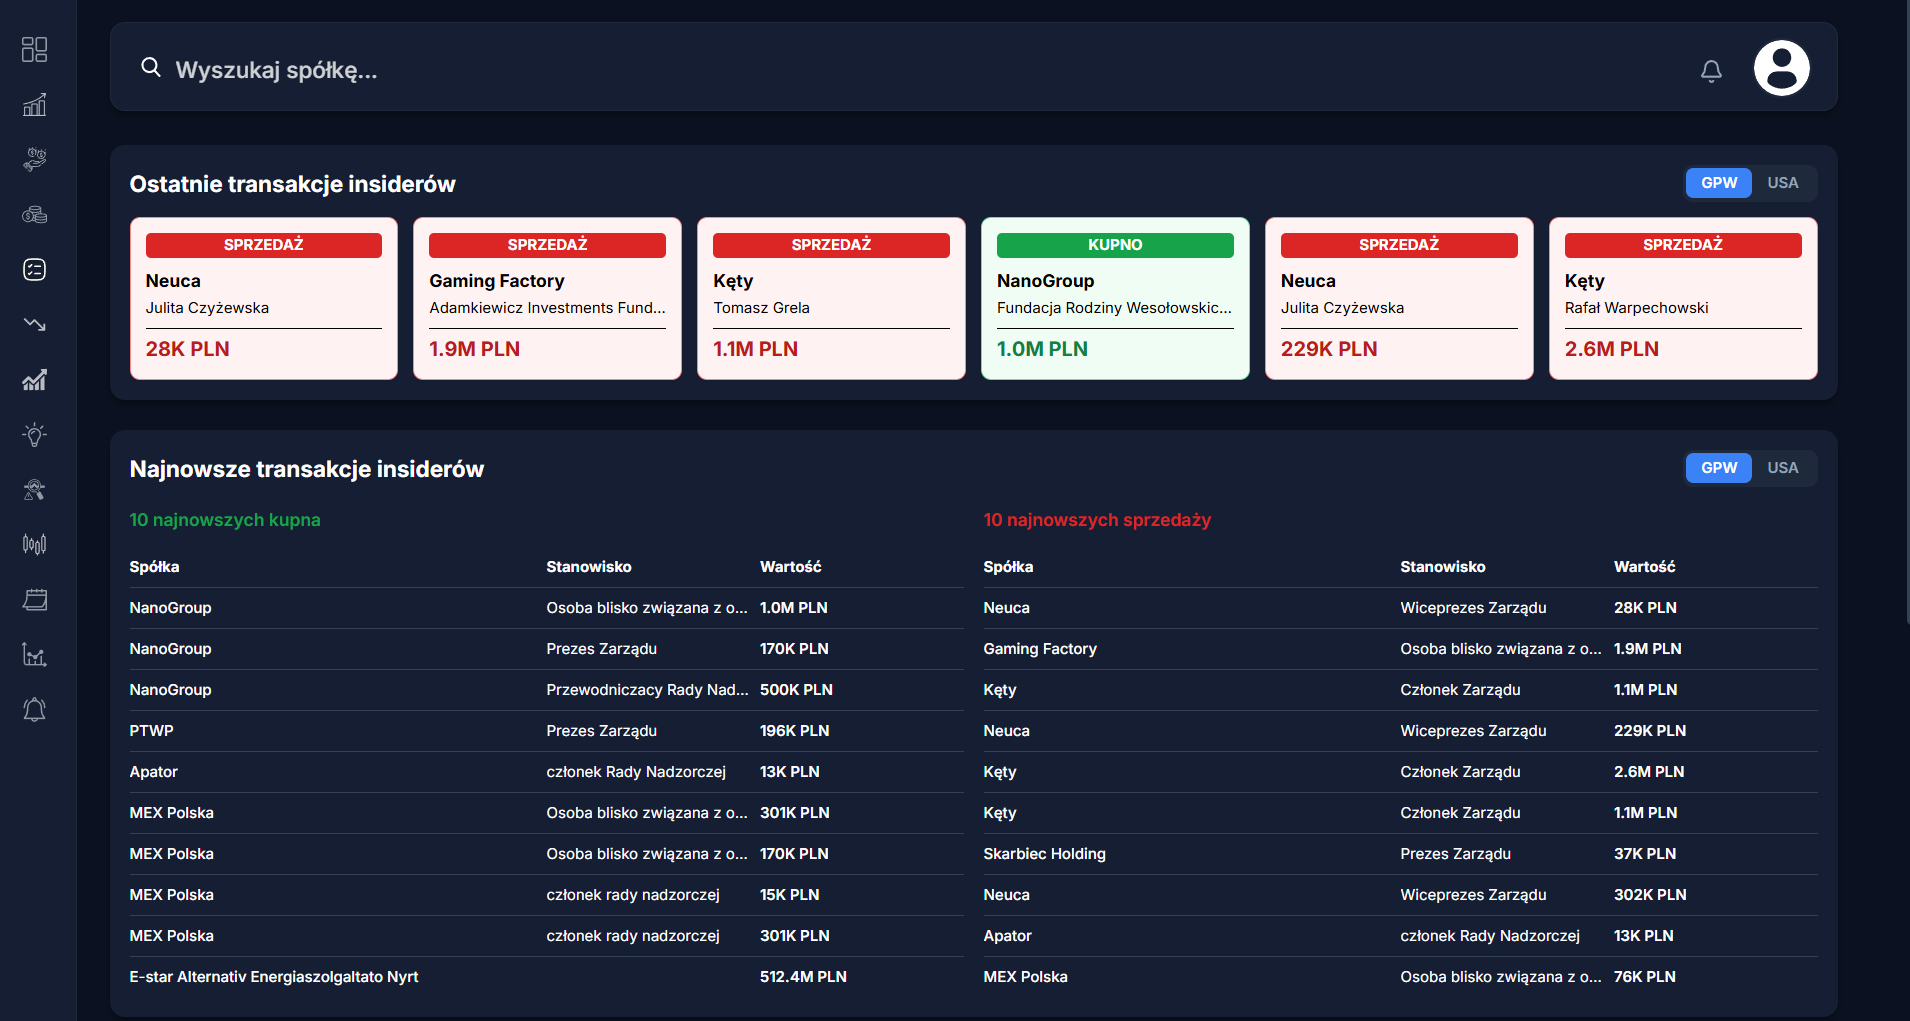Select the stacked coins sidebar icon
This screenshot has height=1021, width=1910.
coord(35,215)
